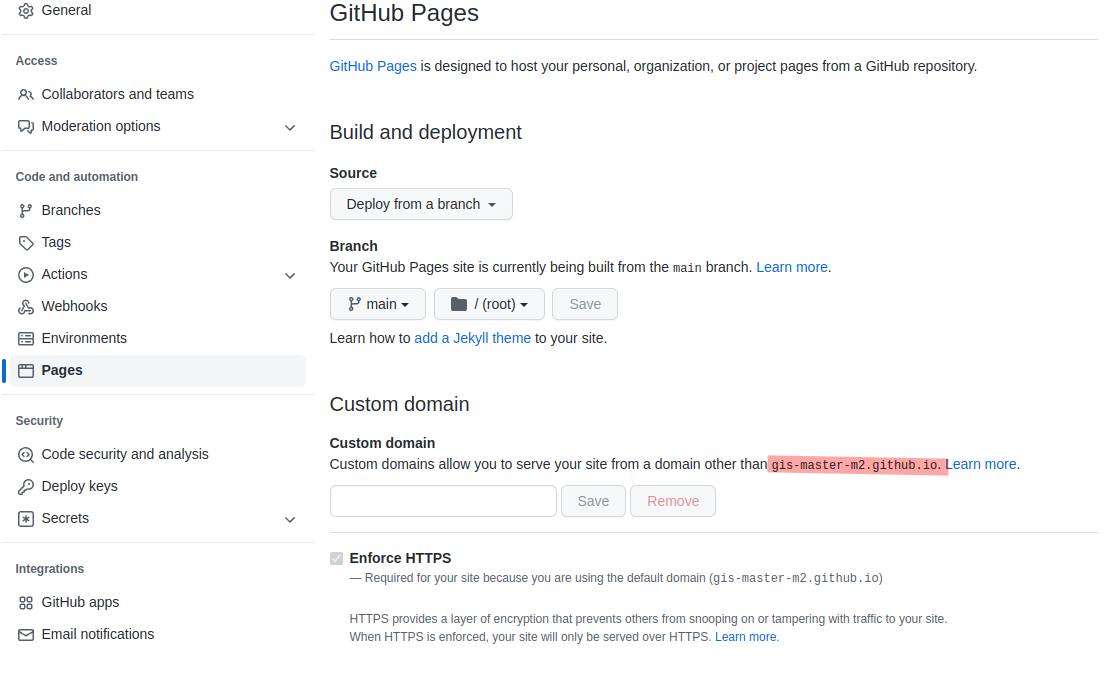Open the Deploy from a branch dropdown
1110x689 pixels.
coord(421,204)
